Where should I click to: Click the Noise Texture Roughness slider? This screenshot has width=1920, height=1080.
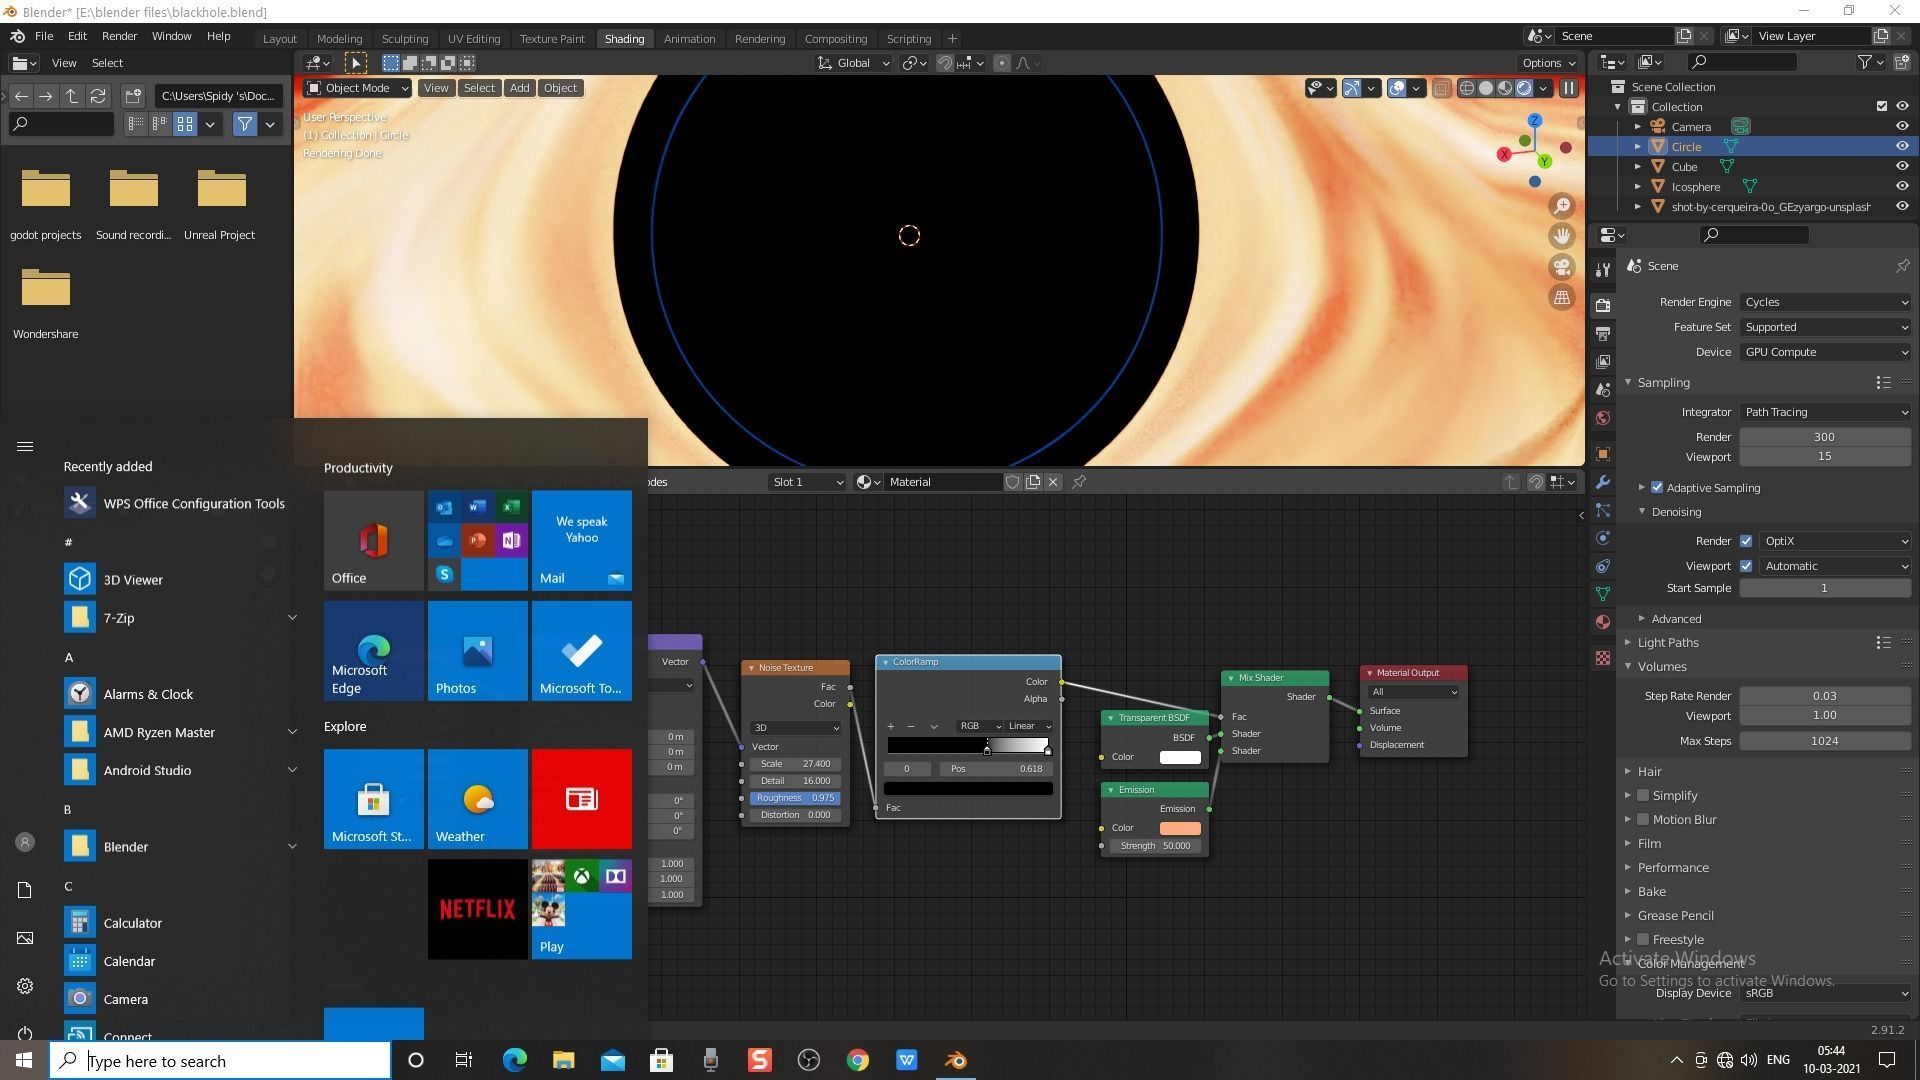click(x=795, y=798)
